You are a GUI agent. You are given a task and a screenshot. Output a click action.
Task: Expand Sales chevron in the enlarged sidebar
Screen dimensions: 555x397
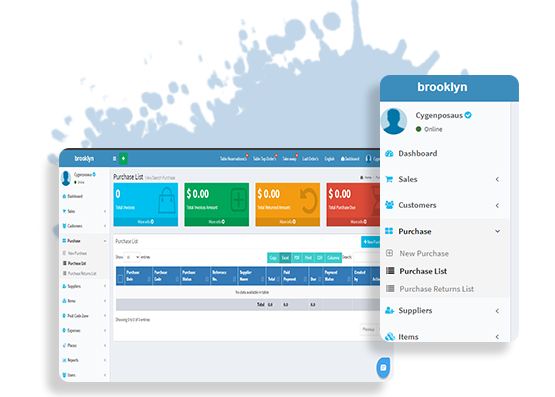click(x=497, y=179)
